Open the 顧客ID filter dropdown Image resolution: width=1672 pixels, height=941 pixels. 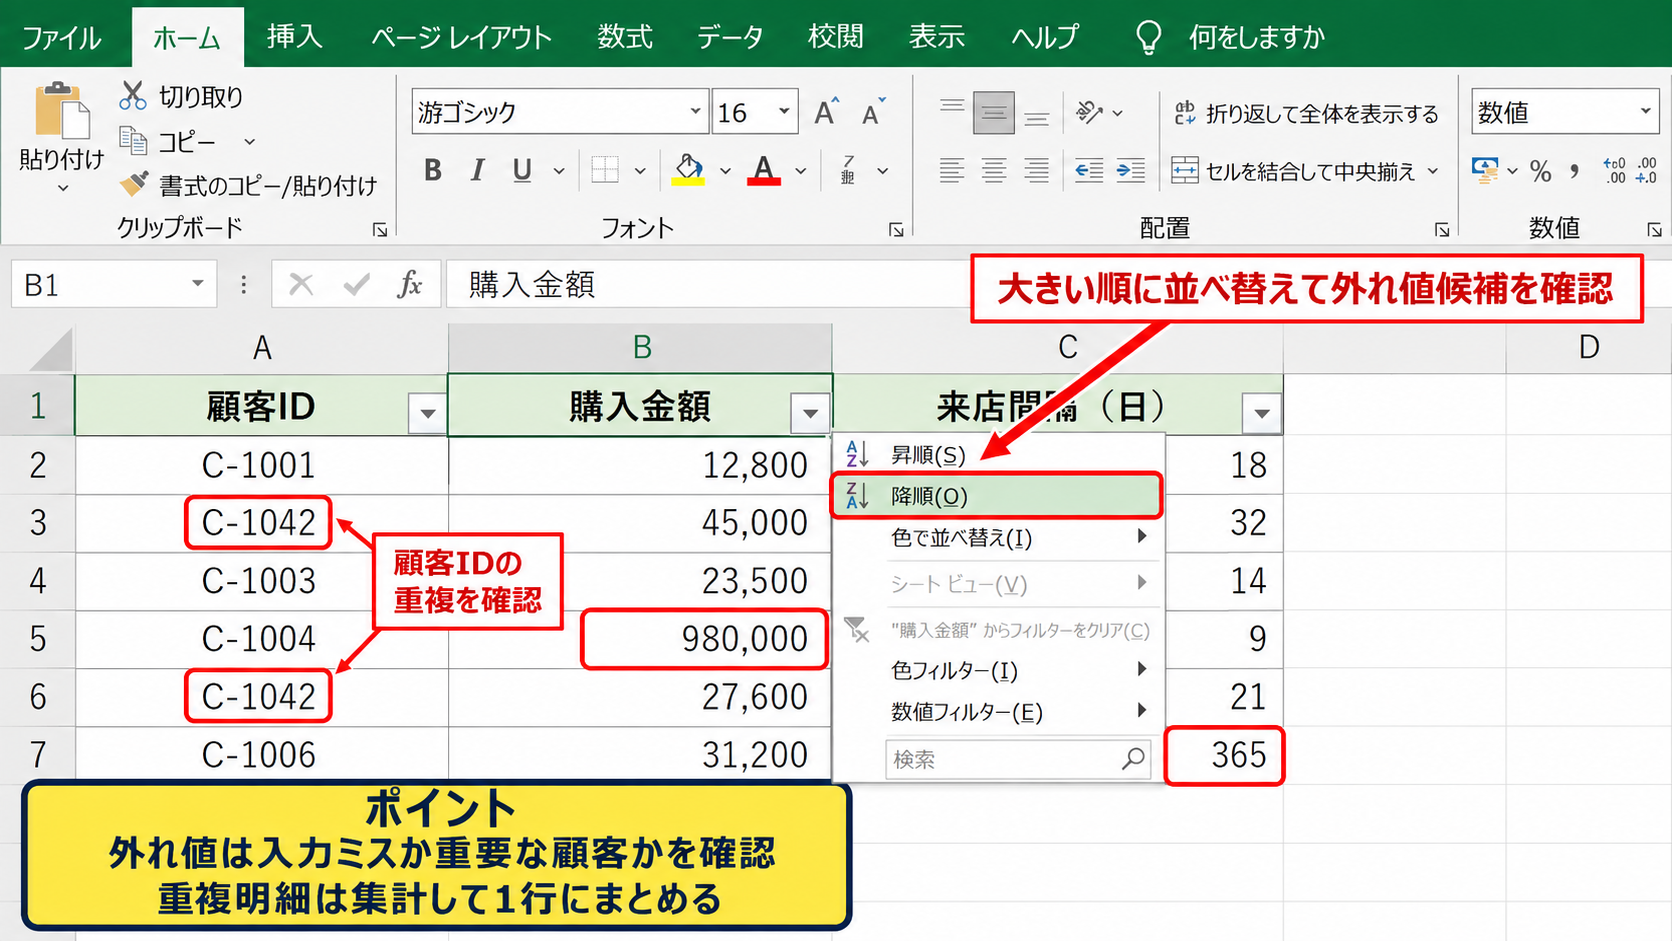point(428,413)
